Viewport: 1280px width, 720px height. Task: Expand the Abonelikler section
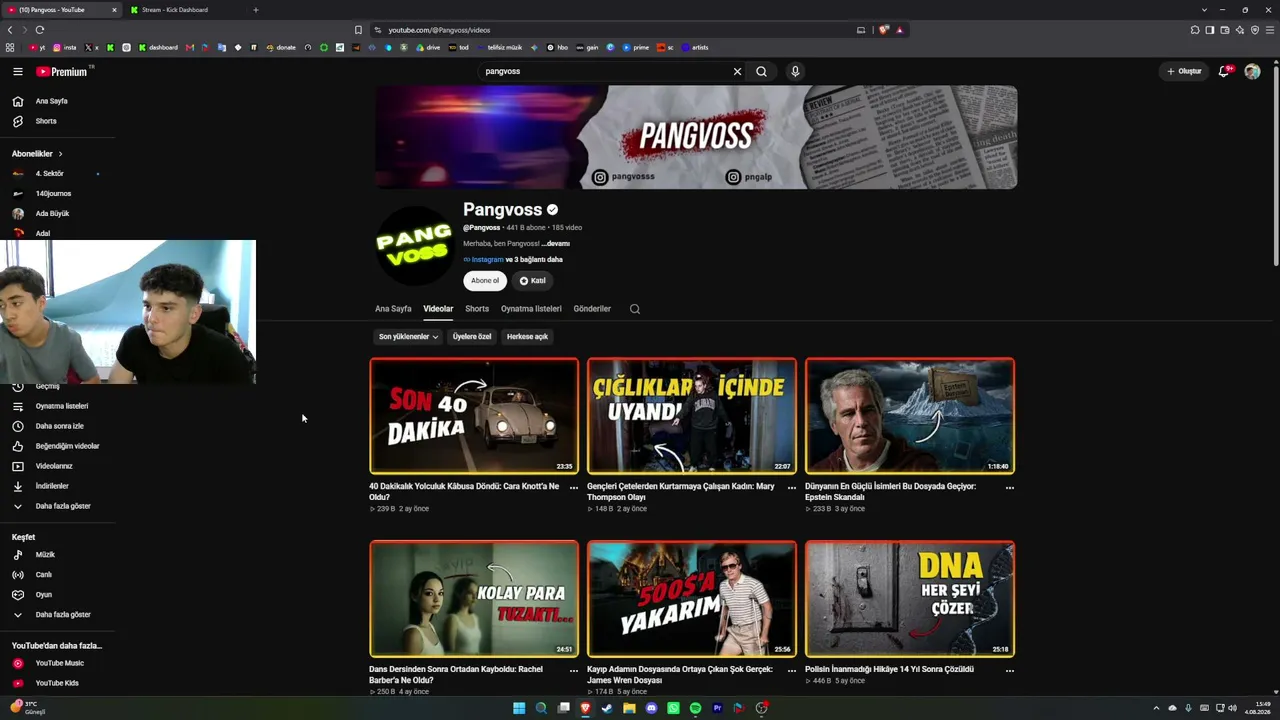click(x=37, y=154)
